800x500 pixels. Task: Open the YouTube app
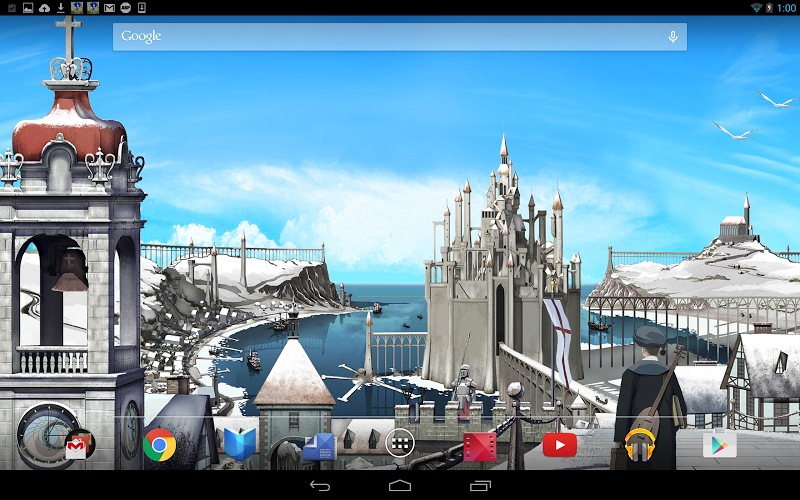560,445
